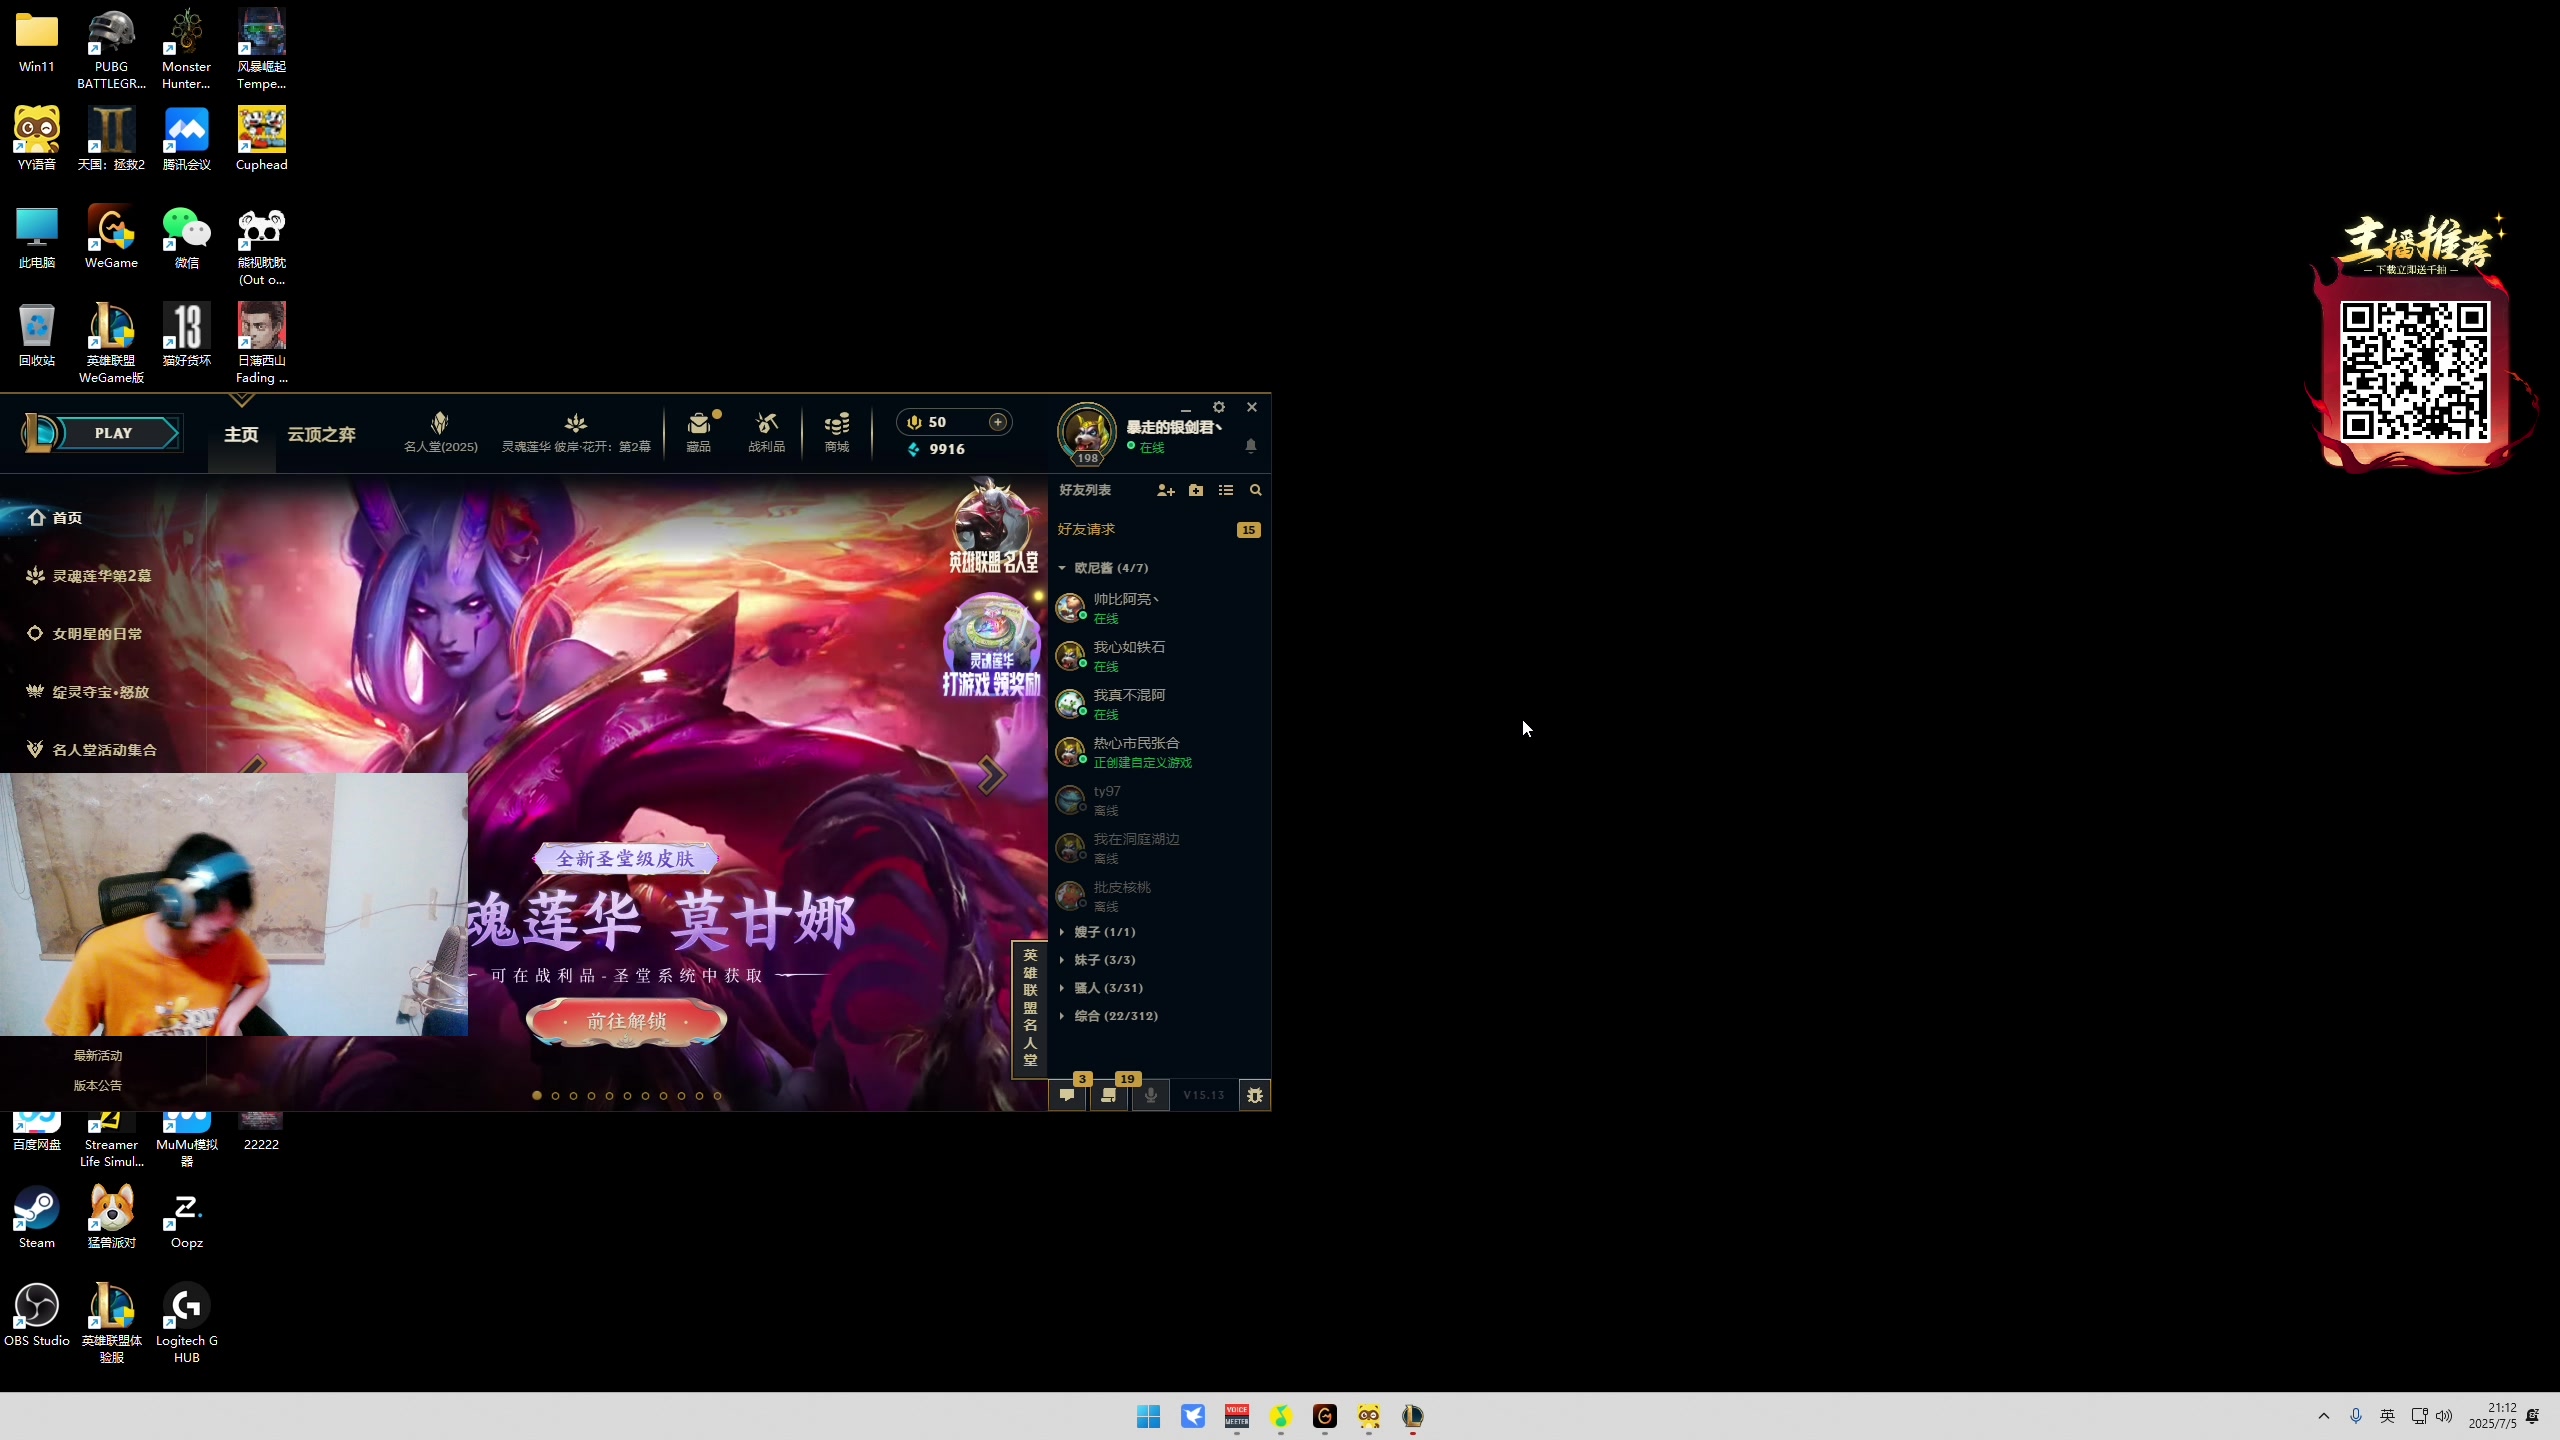Open WeGame desktop icon
The width and height of the screenshot is (2560, 1440).
111,238
